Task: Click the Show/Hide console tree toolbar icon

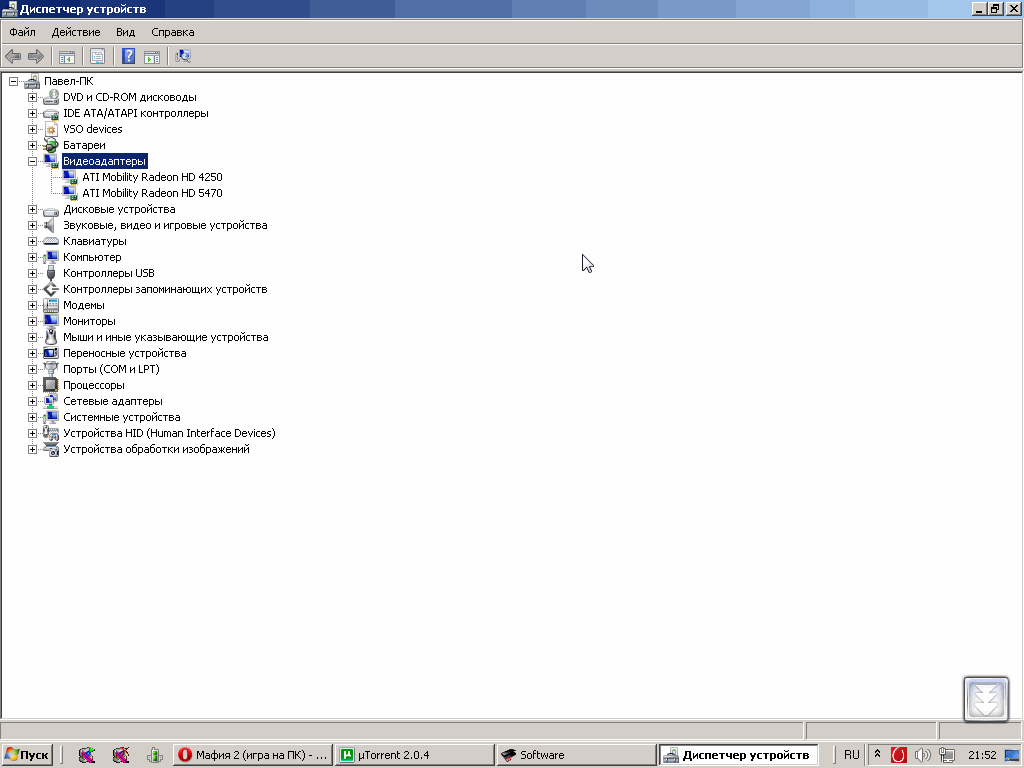Action: coord(67,56)
